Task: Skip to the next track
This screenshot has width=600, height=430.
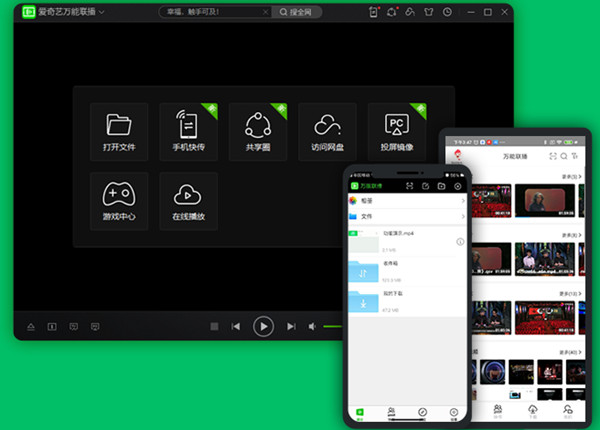Action: 291,326
